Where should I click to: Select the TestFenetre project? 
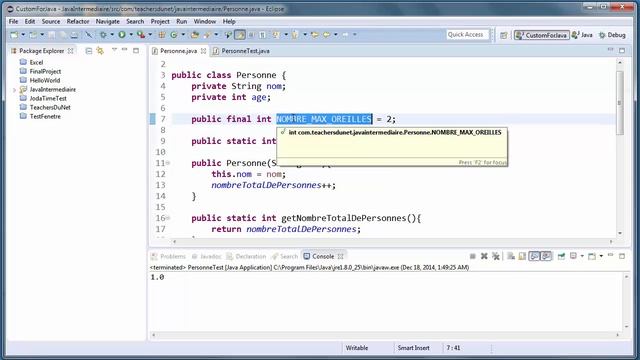point(45,116)
